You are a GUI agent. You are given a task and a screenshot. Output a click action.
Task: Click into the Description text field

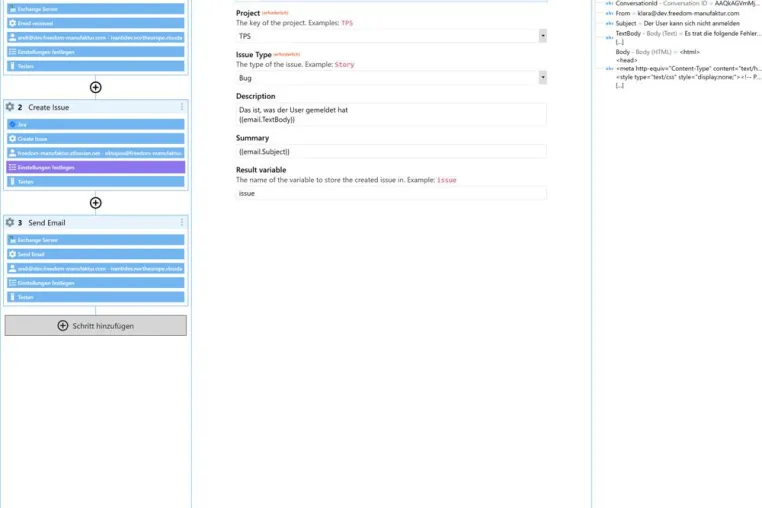391,115
